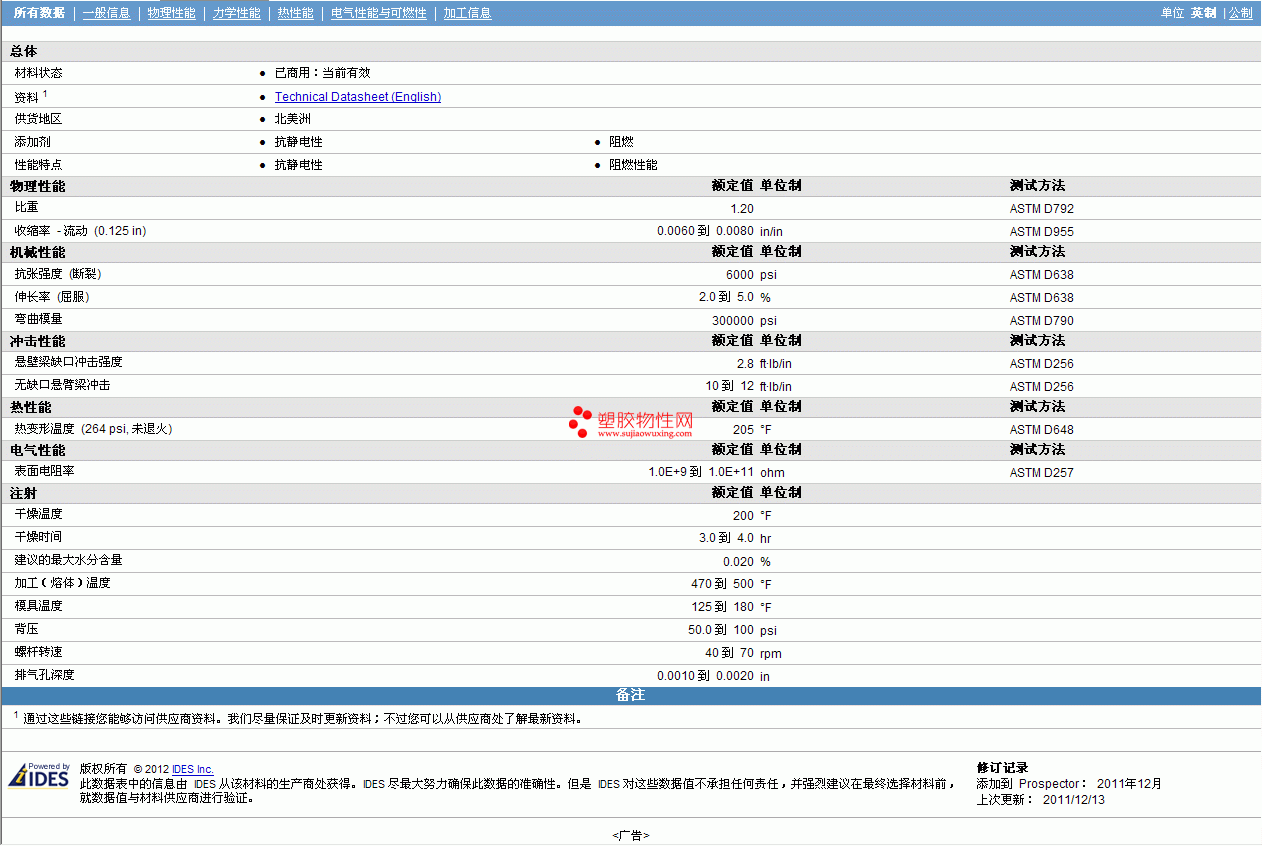Image resolution: width=1262 pixels, height=846 pixels.
Task: Select ASTM D257 test method
Action: (1042, 473)
